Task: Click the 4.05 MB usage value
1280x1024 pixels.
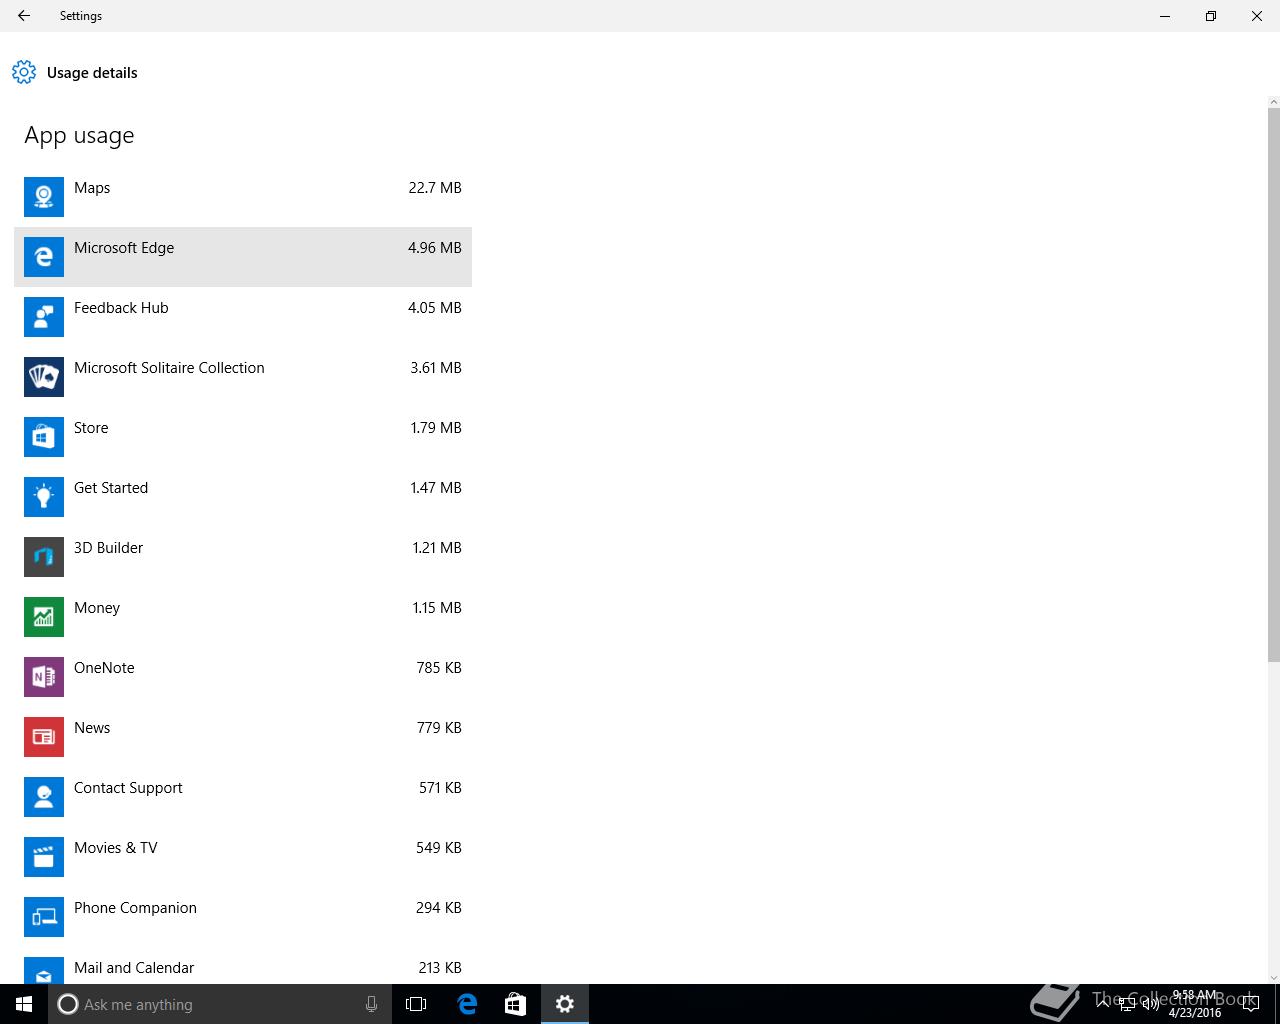Action: coord(435,308)
